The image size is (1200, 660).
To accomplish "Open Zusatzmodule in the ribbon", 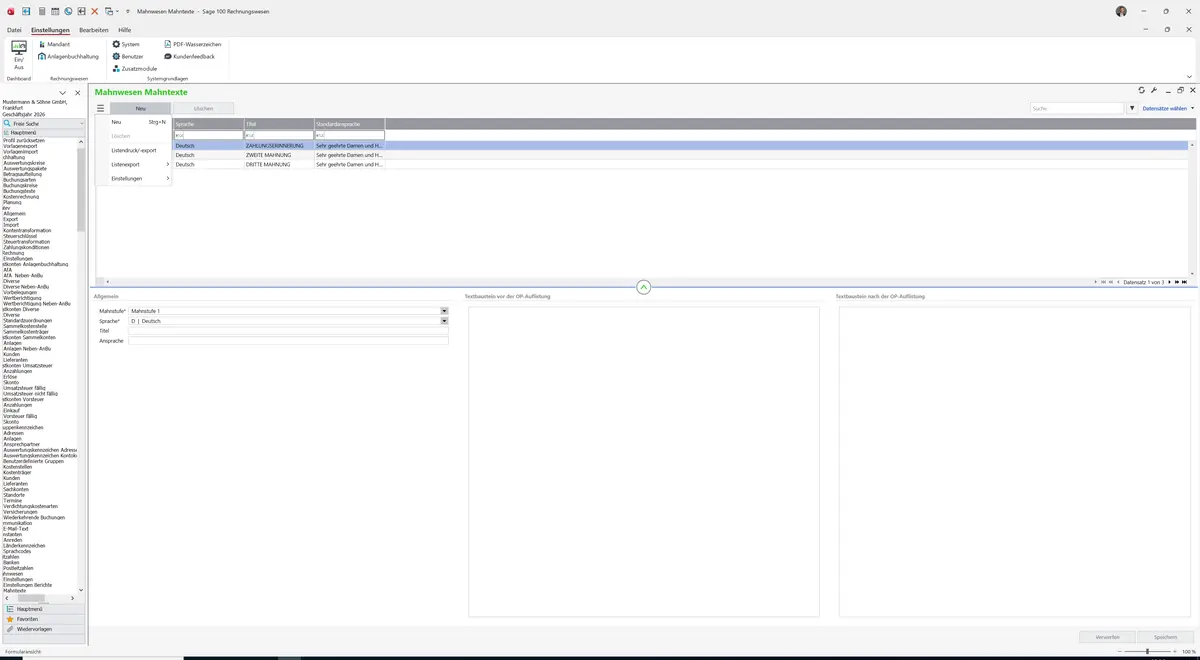I will tap(134, 68).
